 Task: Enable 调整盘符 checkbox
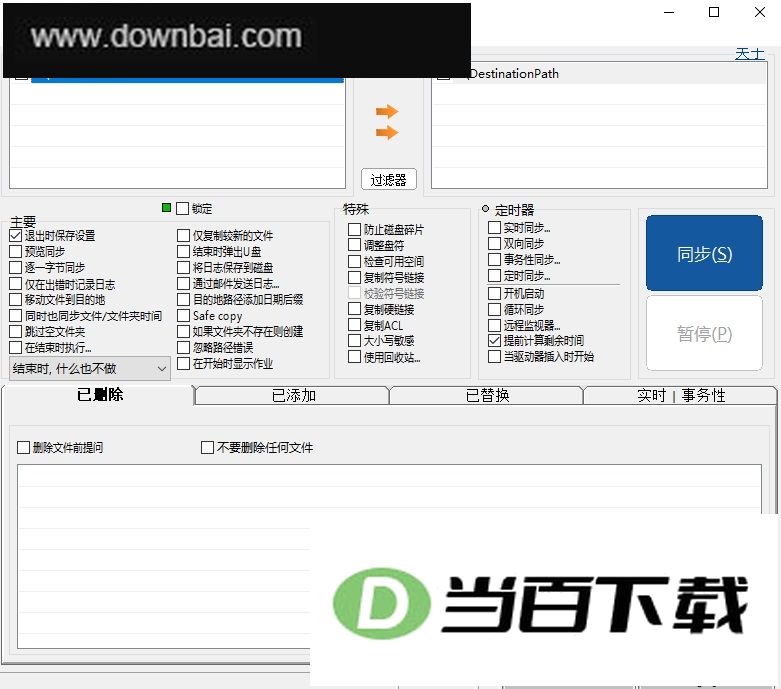tap(354, 245)
